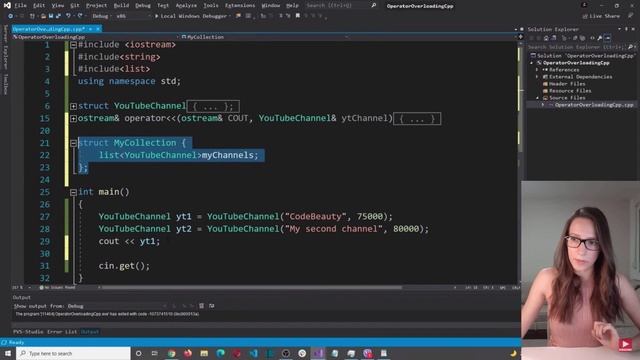The width and height of the screenshot is (640, 360).
Task: Click collapsed code box after operator<< signature
Action: click(417, 119)
